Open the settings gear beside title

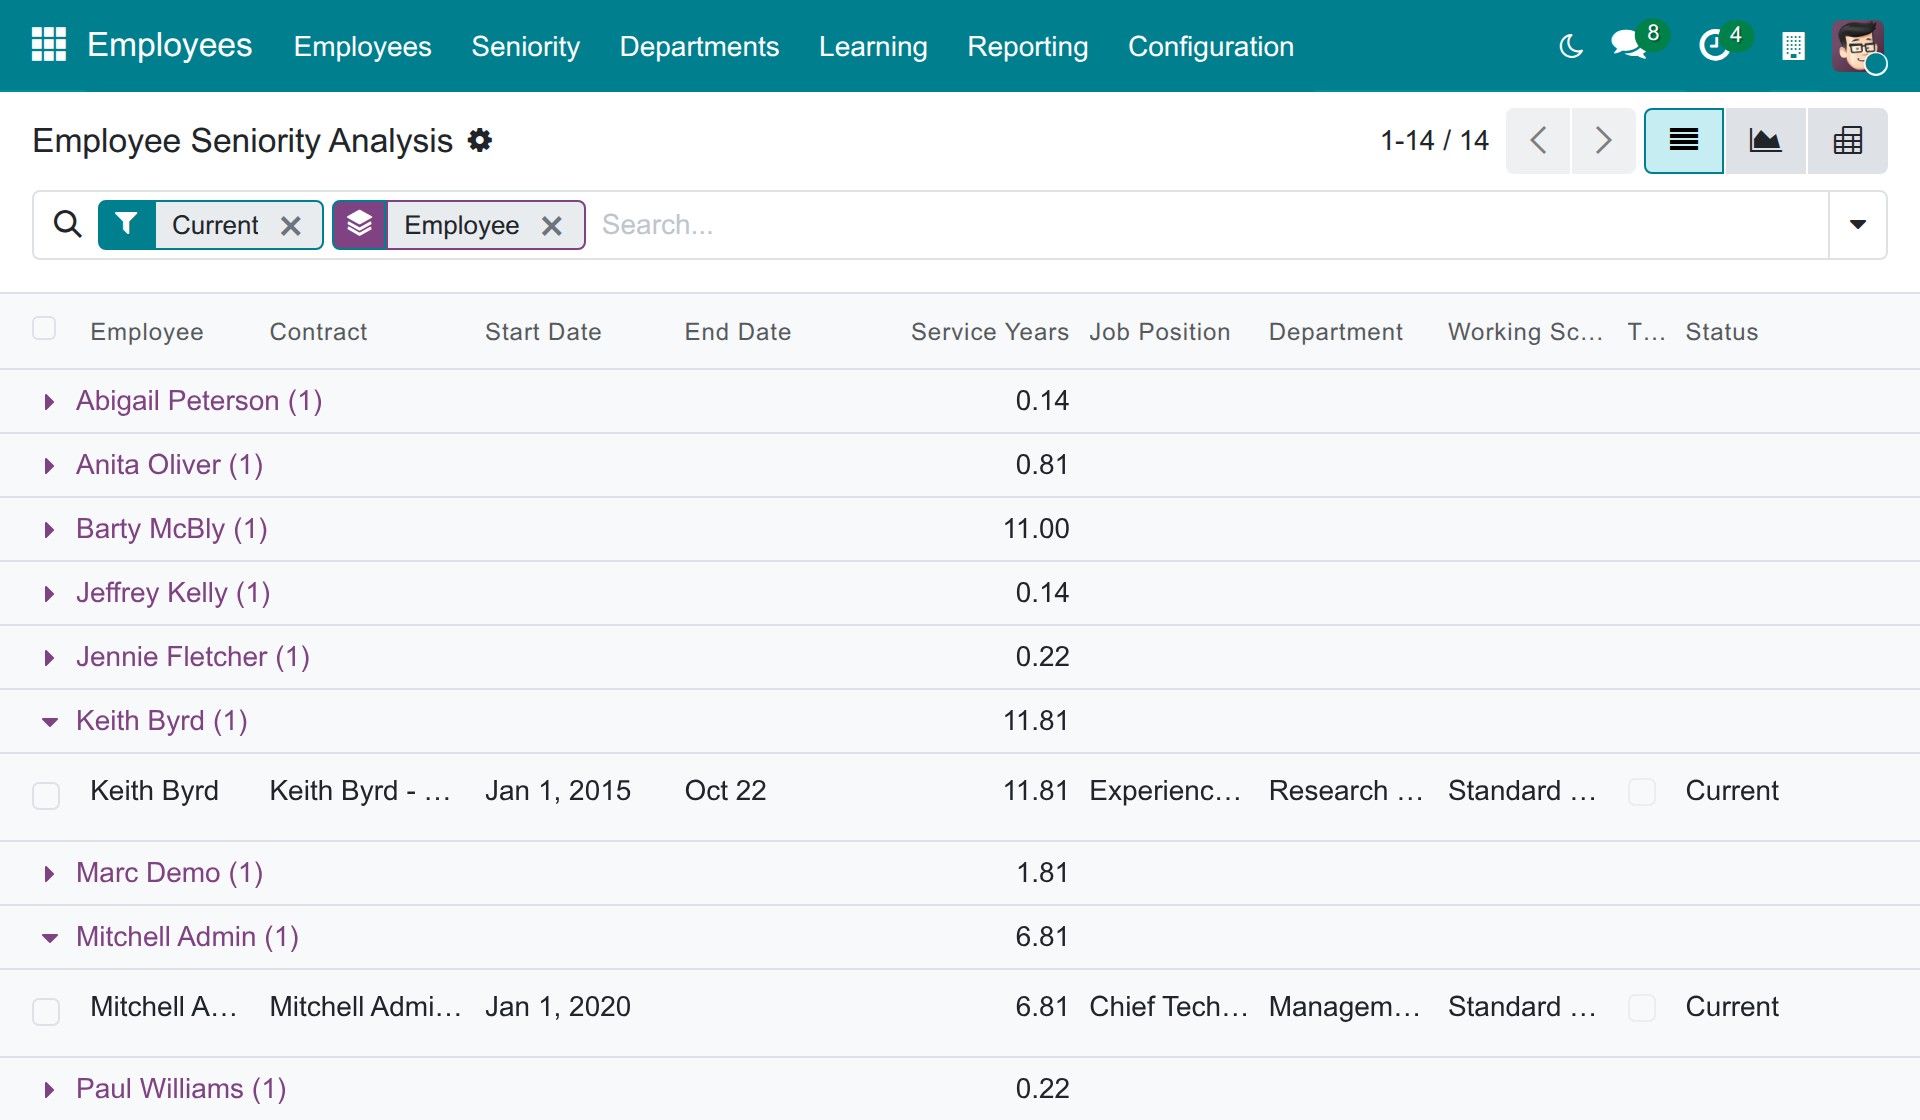click(x=481, y=141)
